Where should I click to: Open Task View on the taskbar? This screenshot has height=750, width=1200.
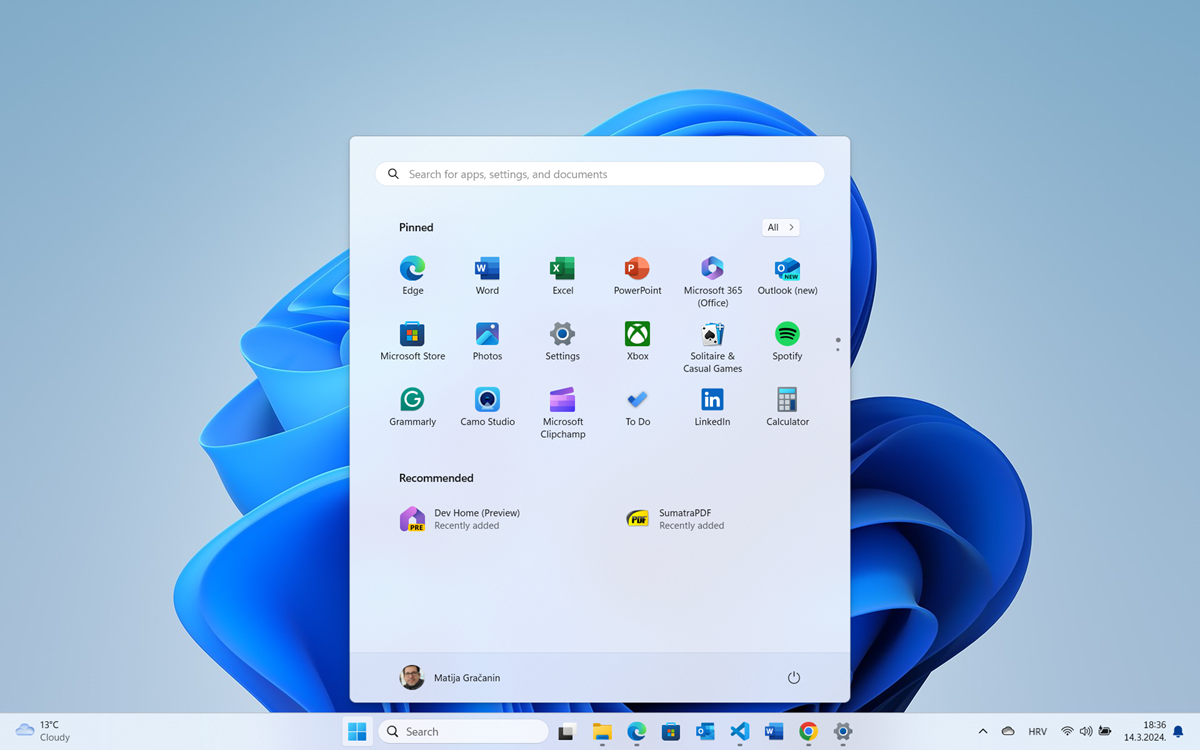(x=567, y=732)
